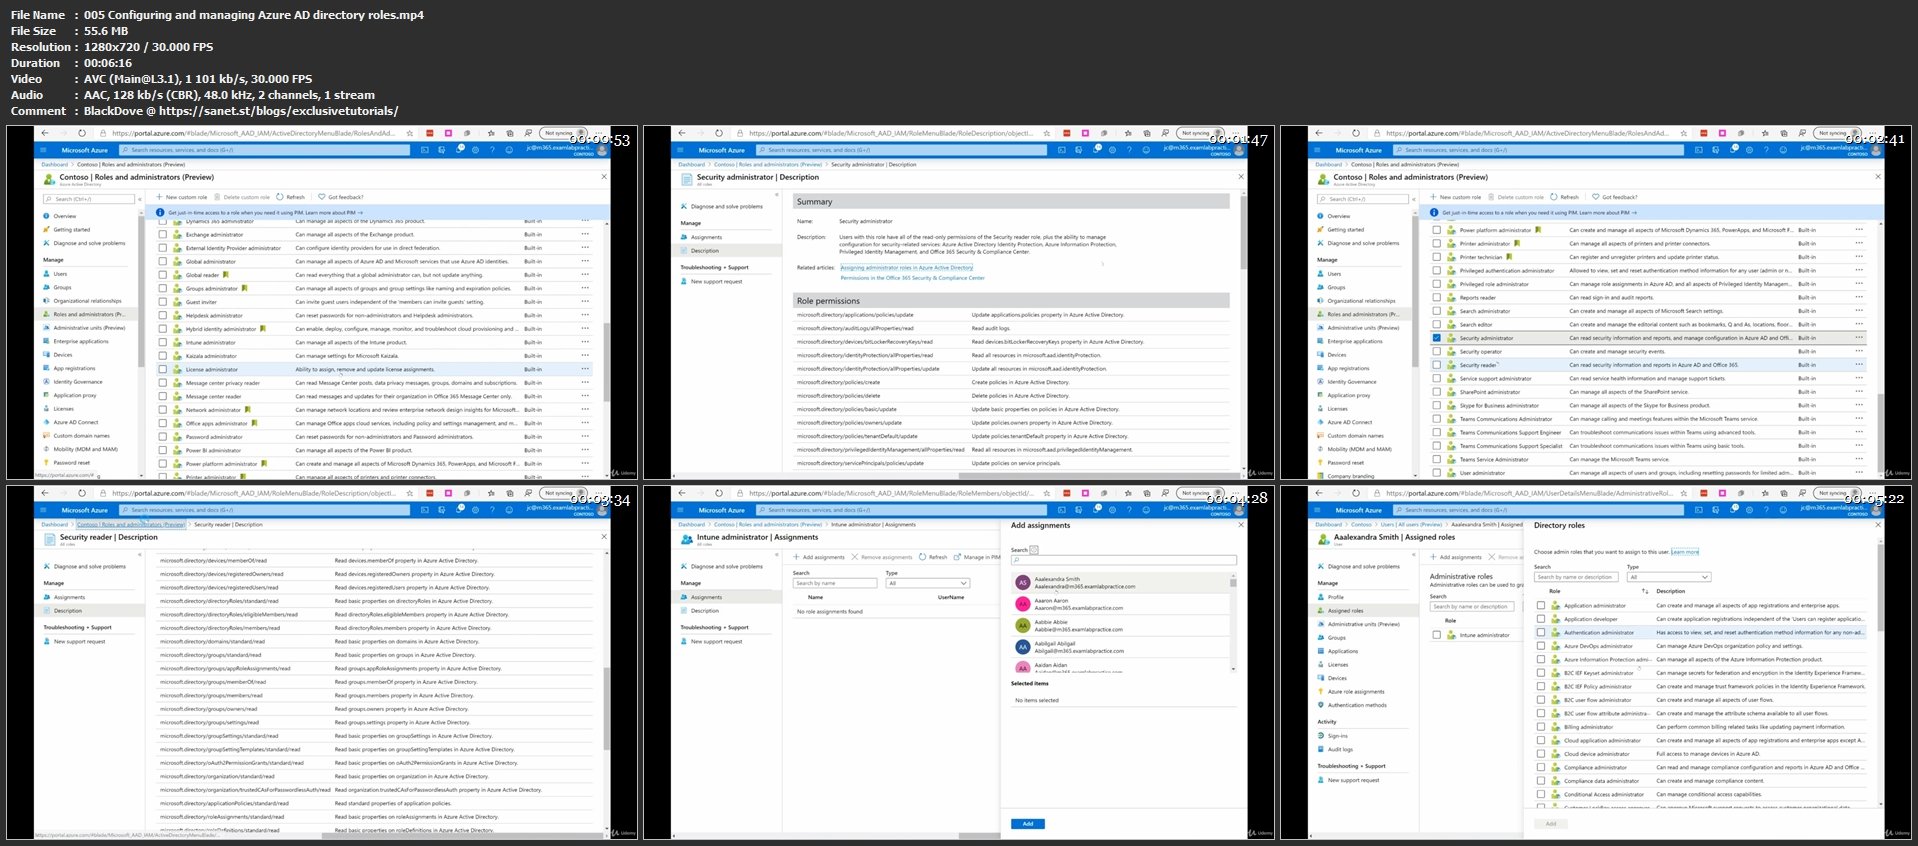Image resolution: width=1918 pixels, height=846 pixels.
Task: Select Aaron Aaron user in Add assignments list
Action: pyautogui.click(x=1120, y=604)
